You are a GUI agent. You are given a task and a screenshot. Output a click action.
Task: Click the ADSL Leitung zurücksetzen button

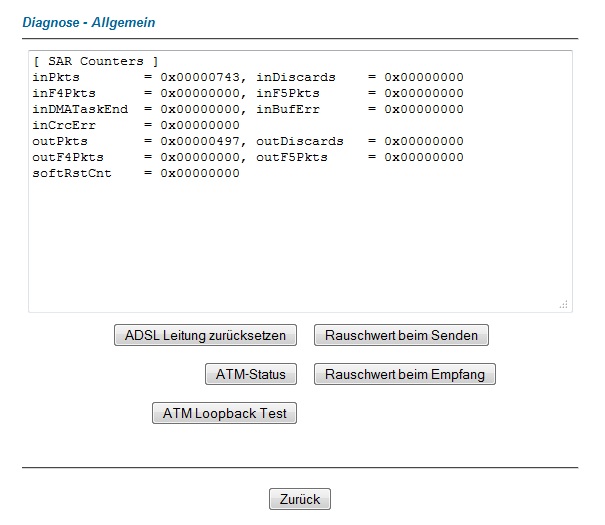[205, 335]
